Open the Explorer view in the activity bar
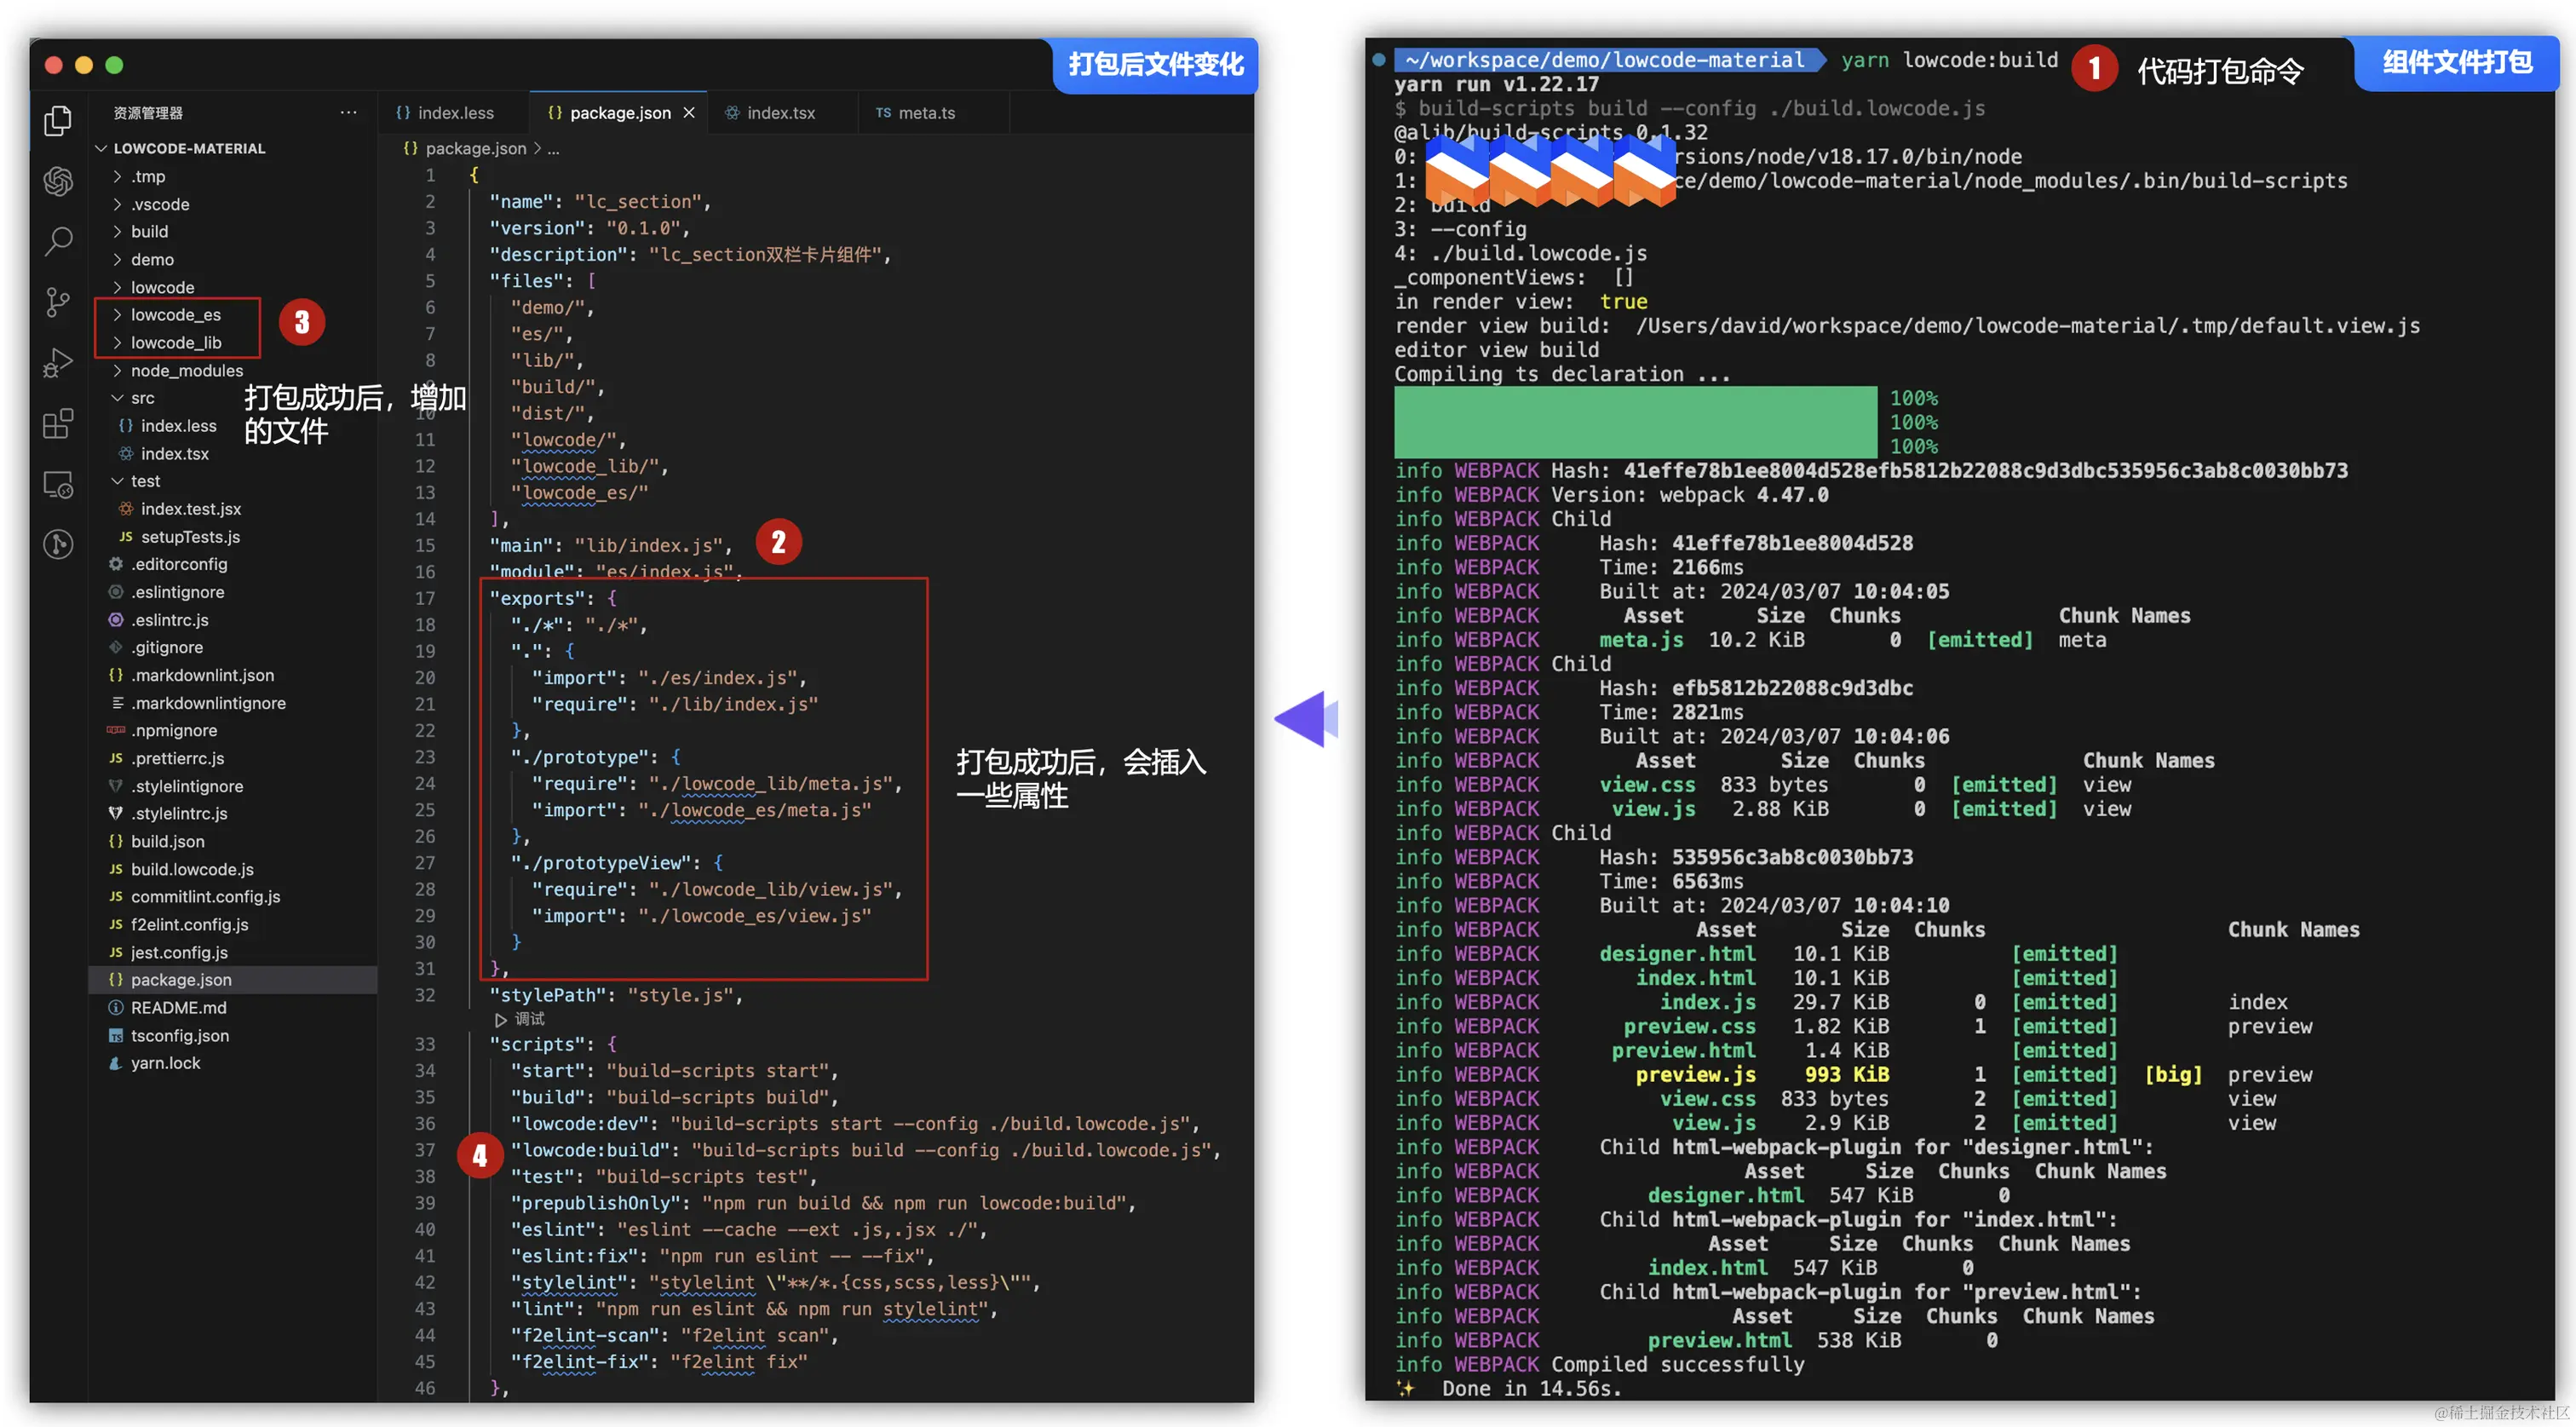 pyautogui.click(x=57, y=120)
